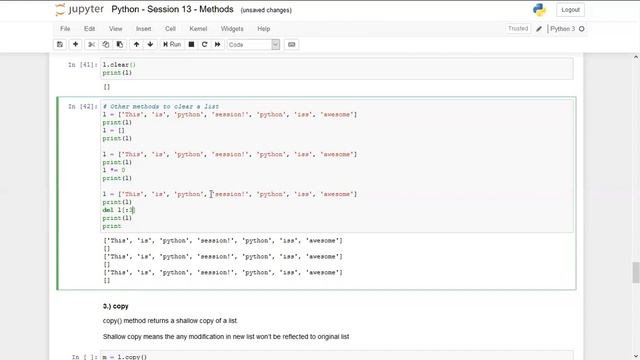This screenshot has width=640, height=360.
Task: Move selected cell down arrow
Action: 150,44
